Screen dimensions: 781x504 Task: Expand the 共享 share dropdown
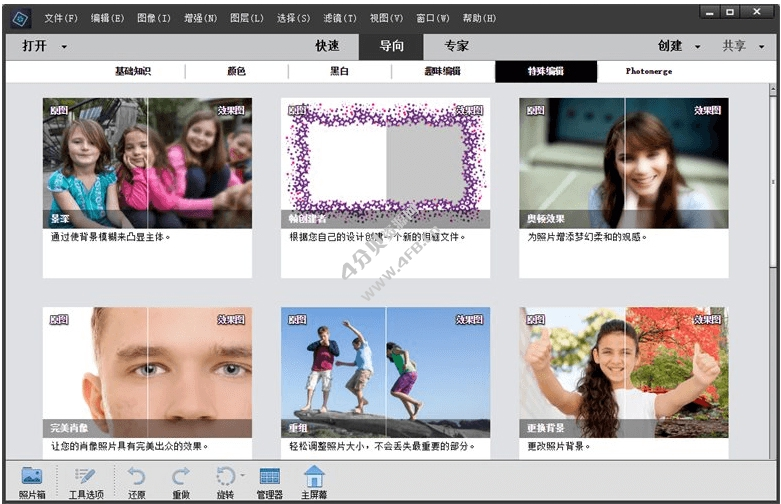click(x=758, y=47)
